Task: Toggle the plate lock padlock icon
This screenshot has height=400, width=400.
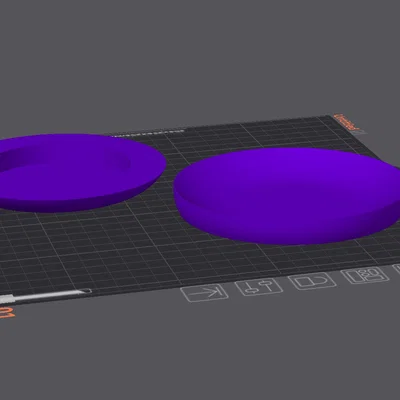Action: 312,281
